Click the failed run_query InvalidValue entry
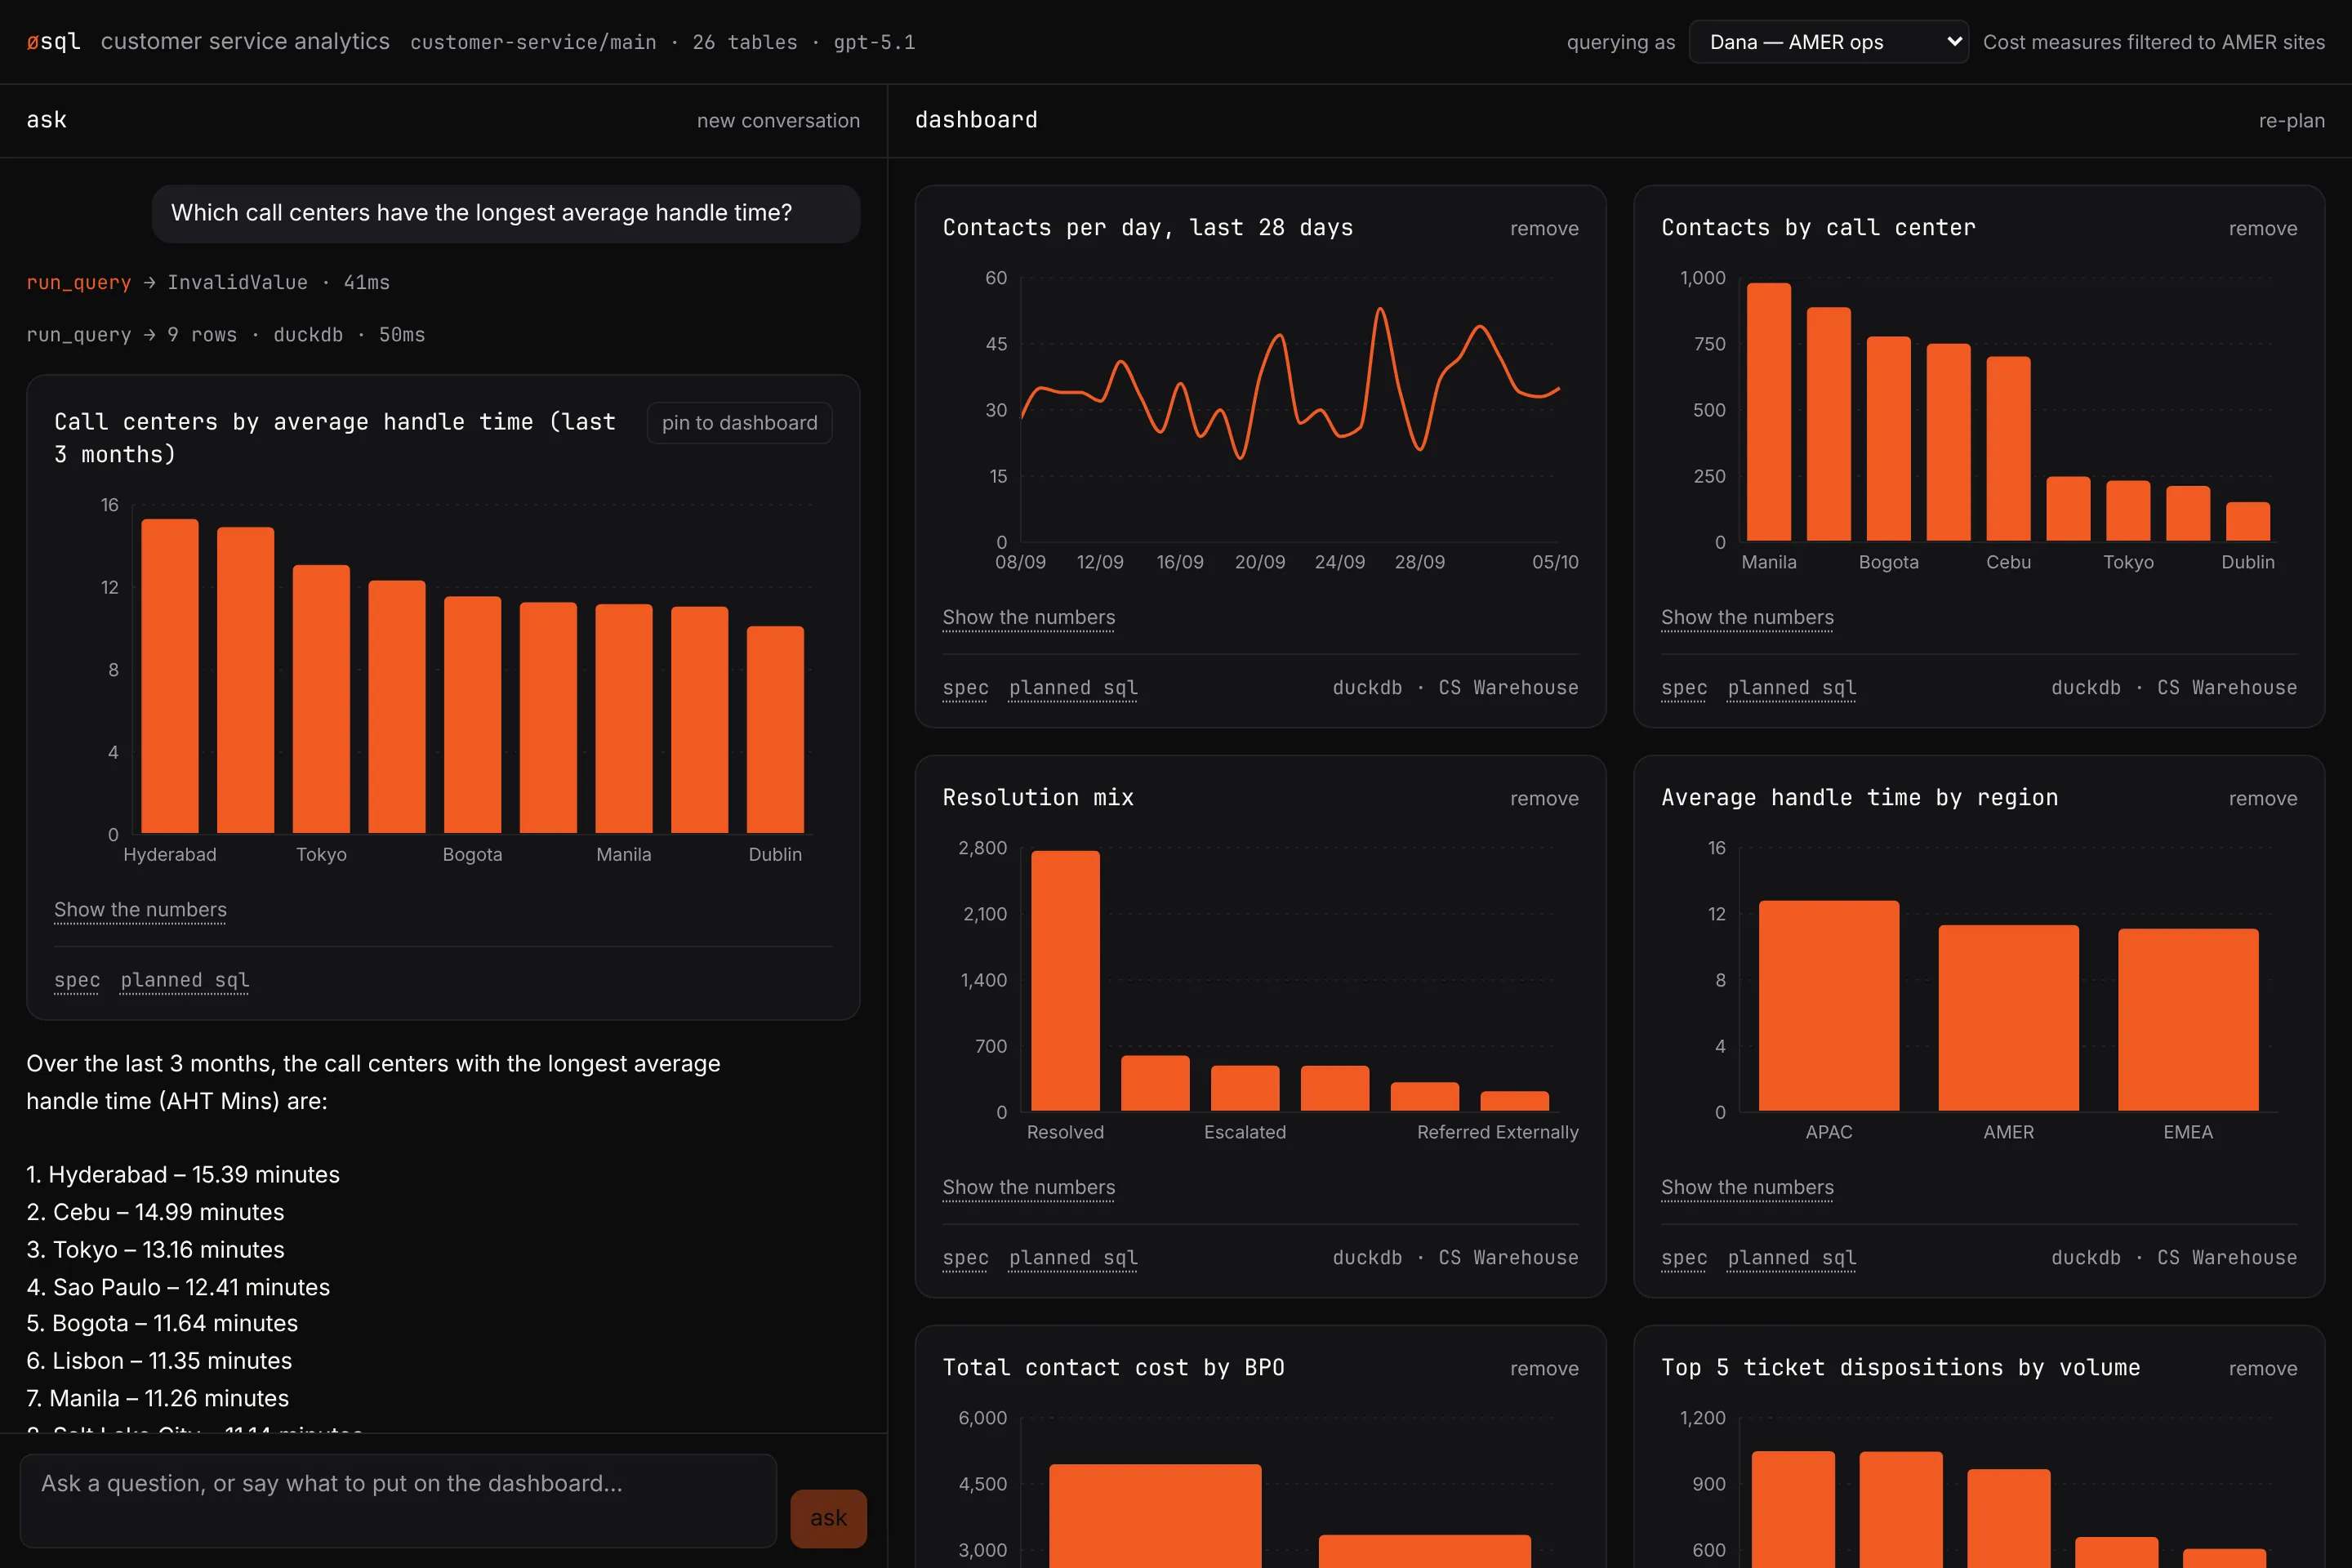Image resolution: width=2352 pixels, height=1568 pixels. coord(208,283)
